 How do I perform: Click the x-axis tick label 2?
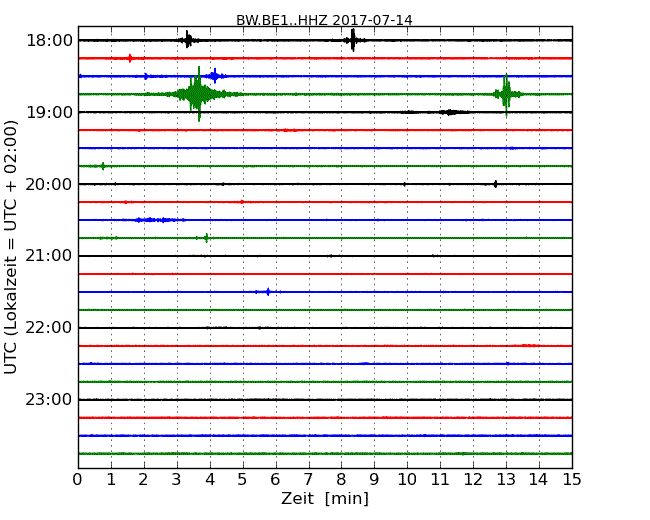143,480
